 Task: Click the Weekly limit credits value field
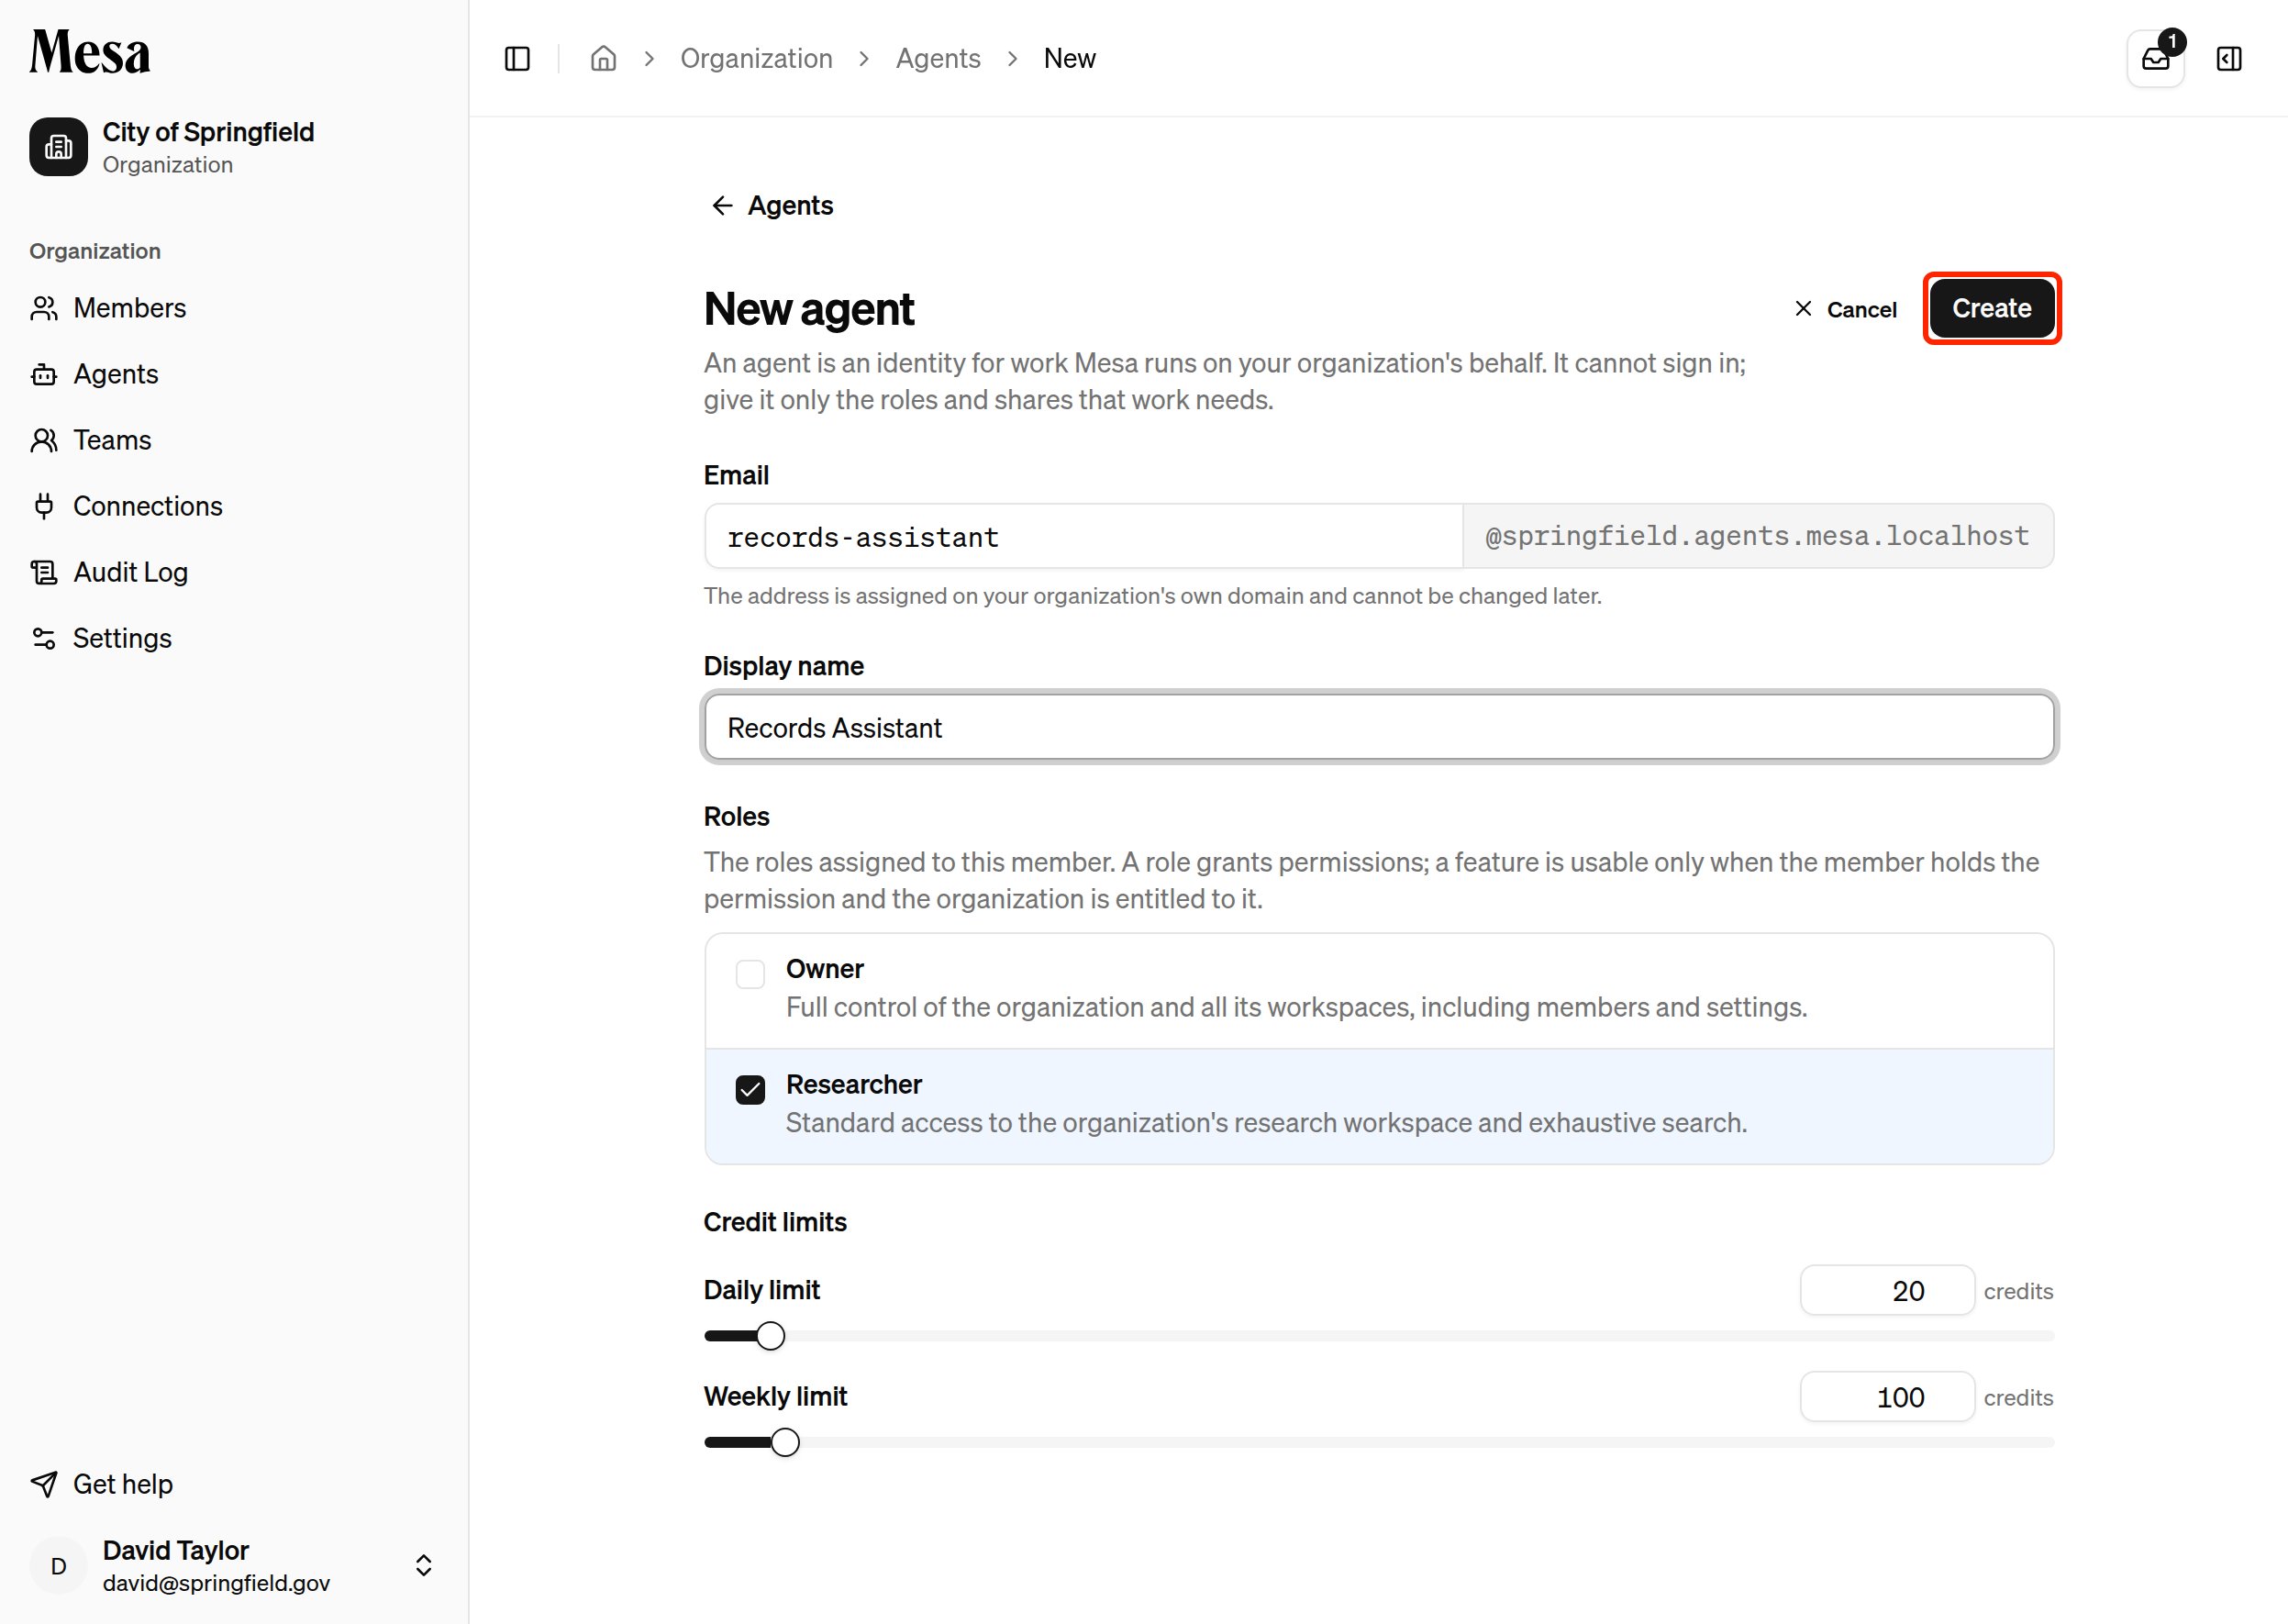[x=1887, y=1397]
